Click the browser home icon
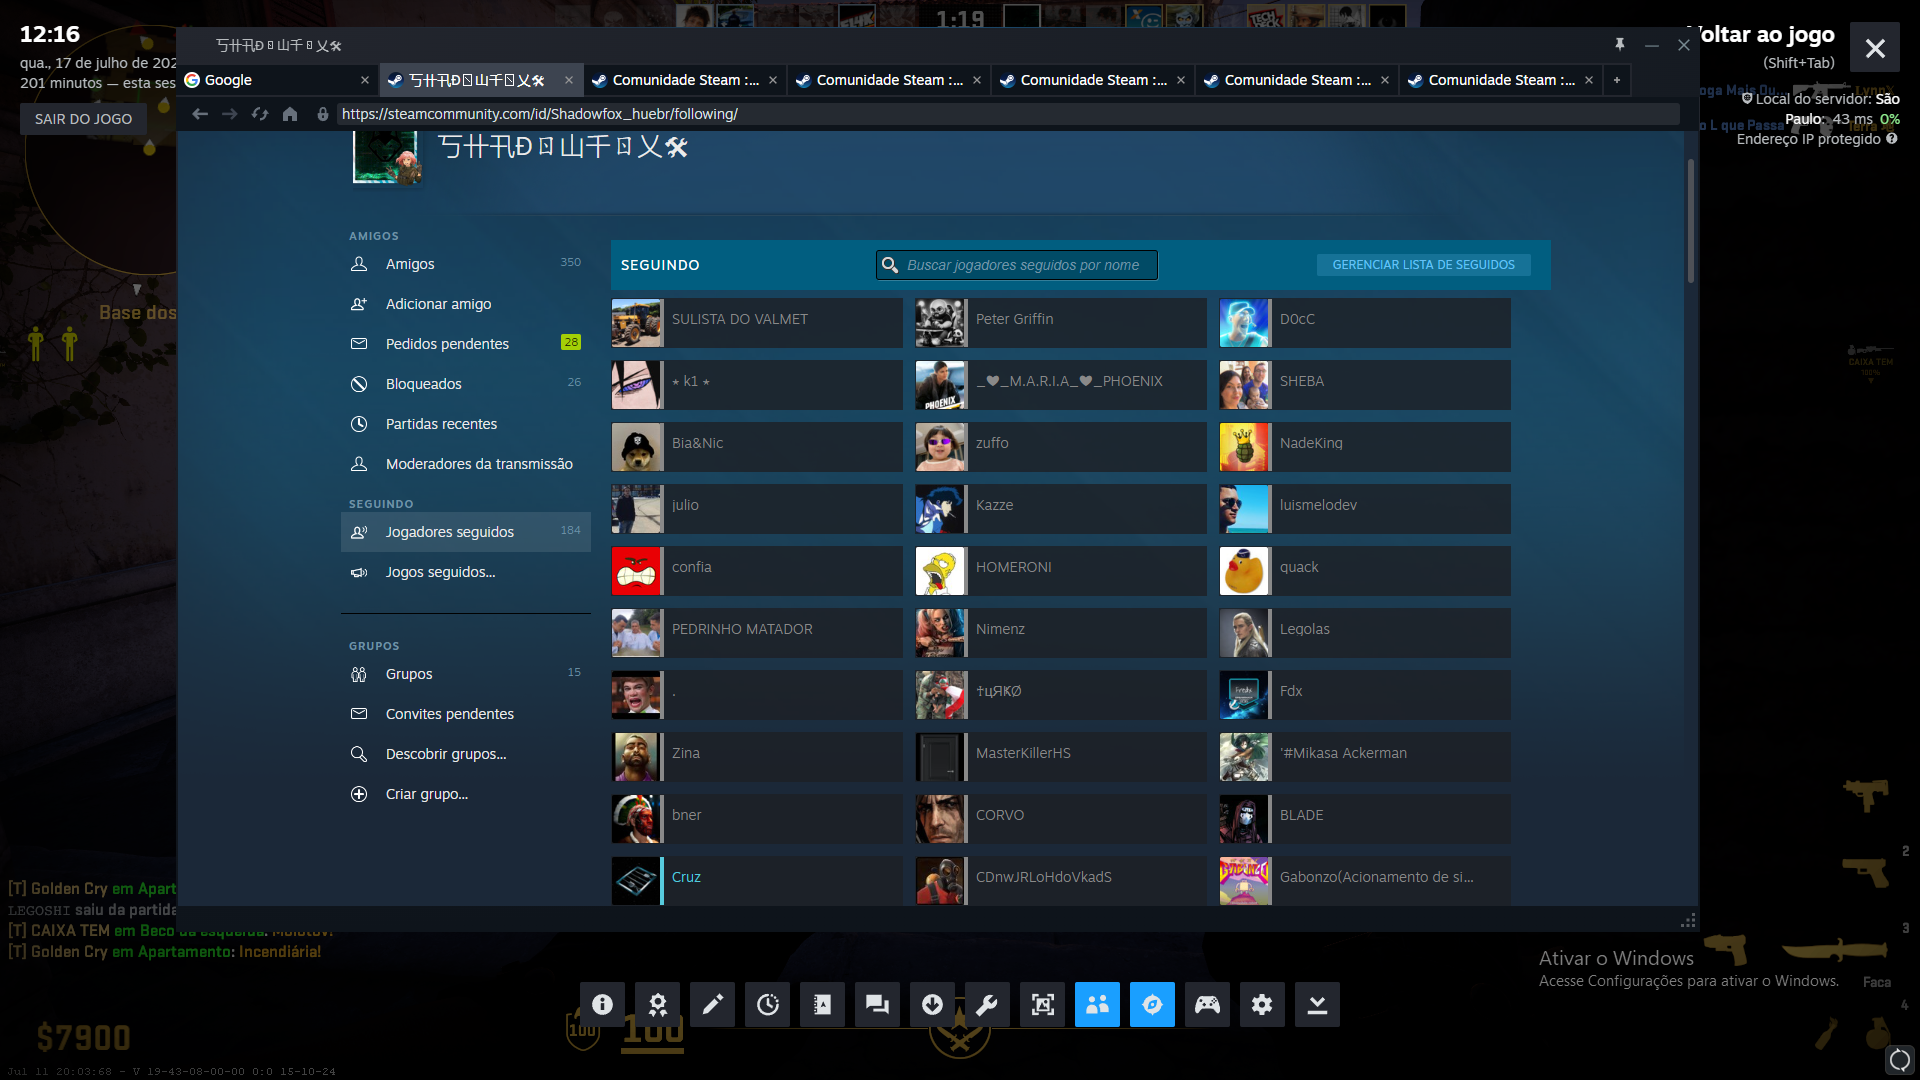This screenshot has height=1080, width=1920. [x=290, y=114]
